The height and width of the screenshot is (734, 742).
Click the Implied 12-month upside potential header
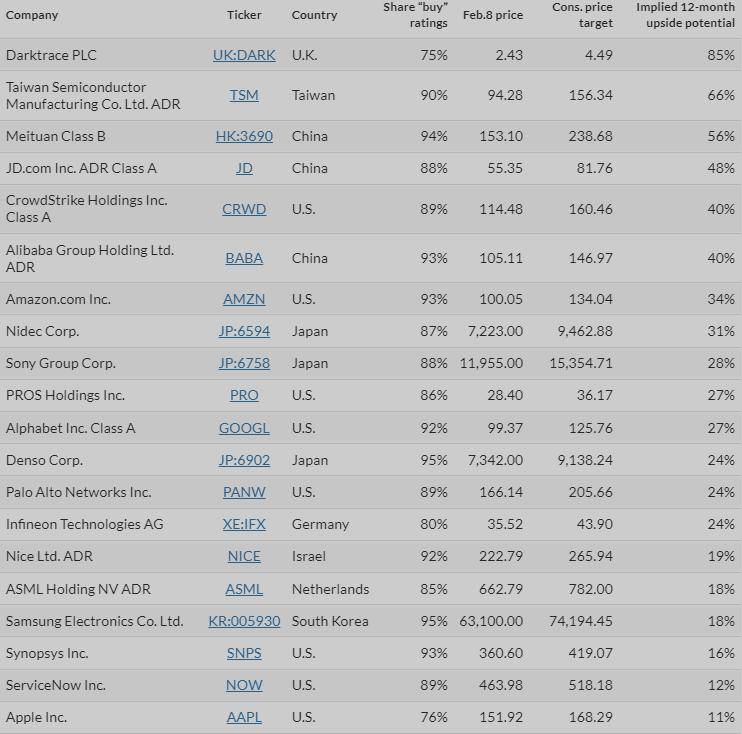pos(685,15)
